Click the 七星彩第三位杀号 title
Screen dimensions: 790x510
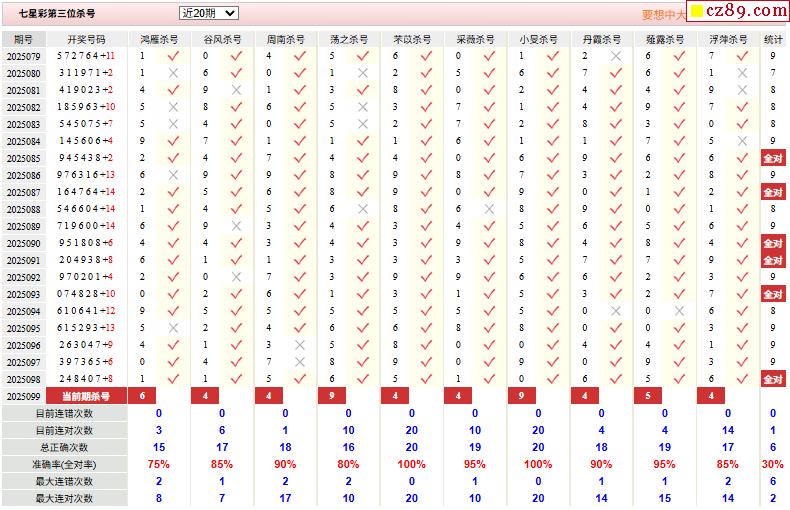pos(57,13)
